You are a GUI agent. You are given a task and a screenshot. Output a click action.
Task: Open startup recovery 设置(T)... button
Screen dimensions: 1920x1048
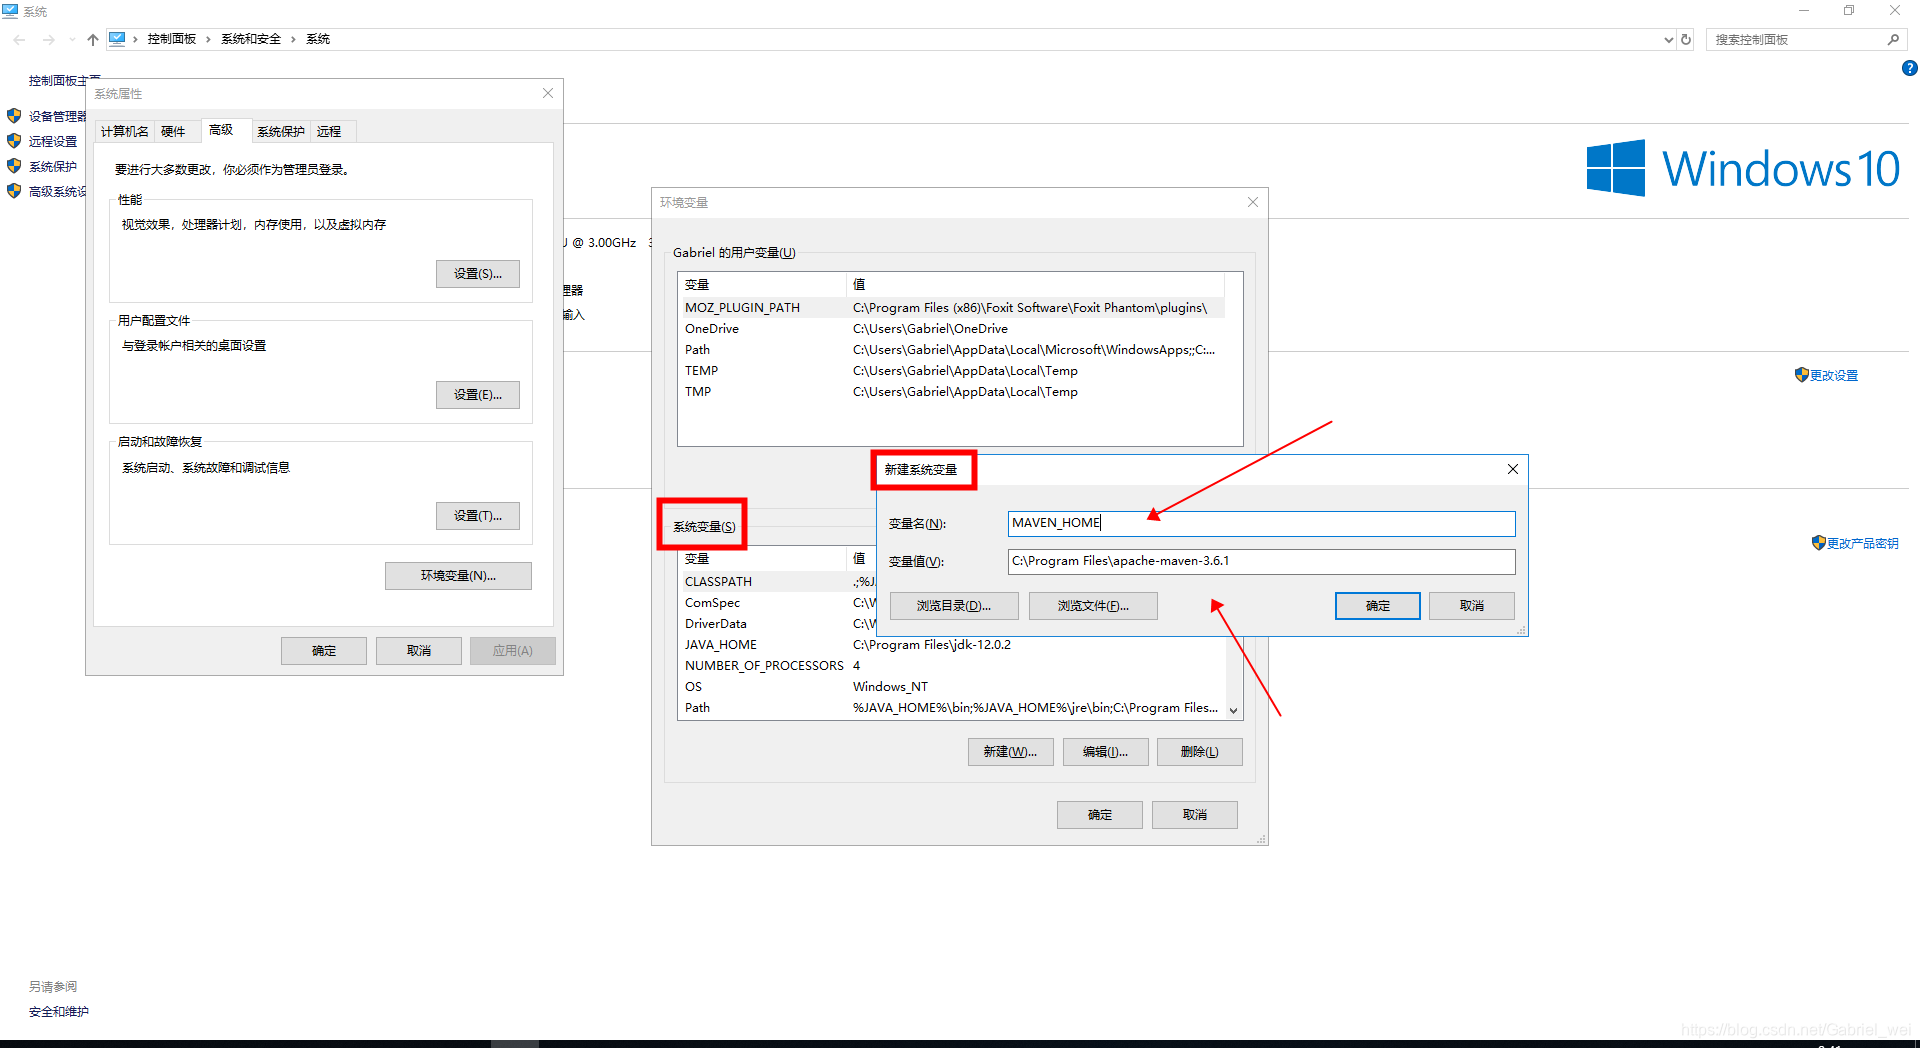click(478, 516)
